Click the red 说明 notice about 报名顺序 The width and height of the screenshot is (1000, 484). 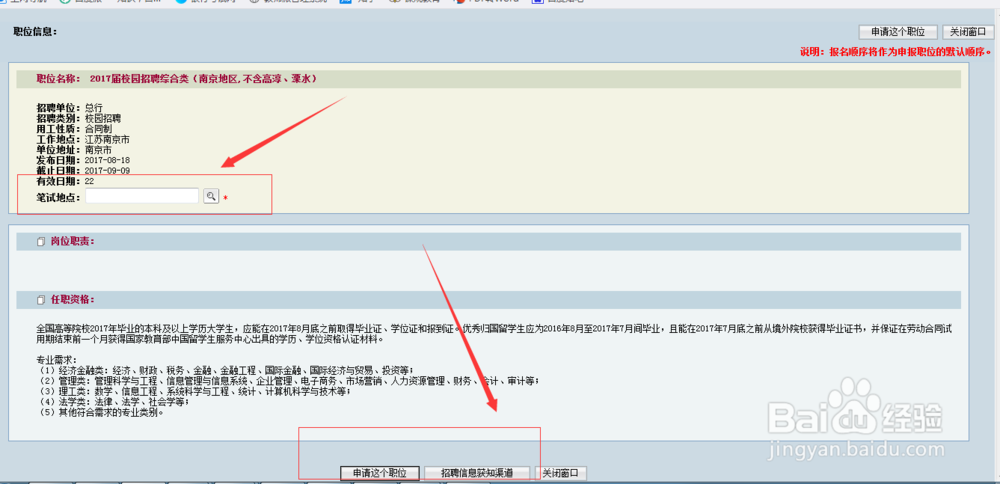pos(895,52)
